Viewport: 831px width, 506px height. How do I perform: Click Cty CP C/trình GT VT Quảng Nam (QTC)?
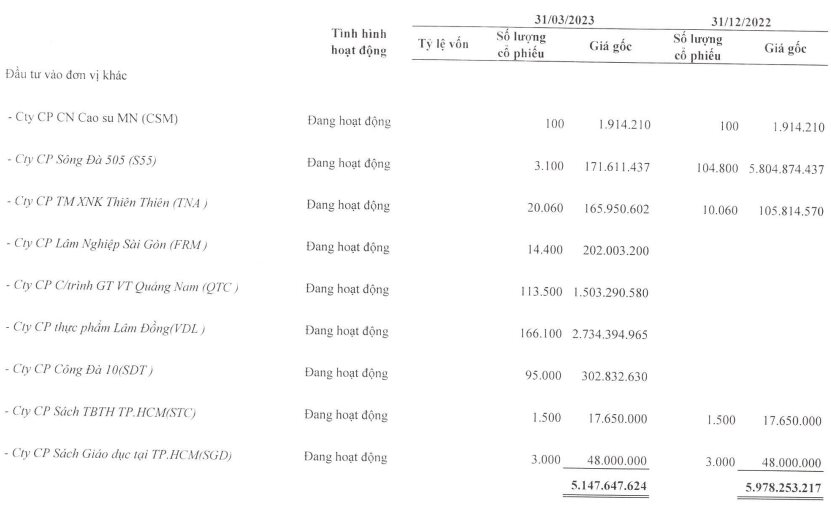pyautogui.click(x=122, y=286)
